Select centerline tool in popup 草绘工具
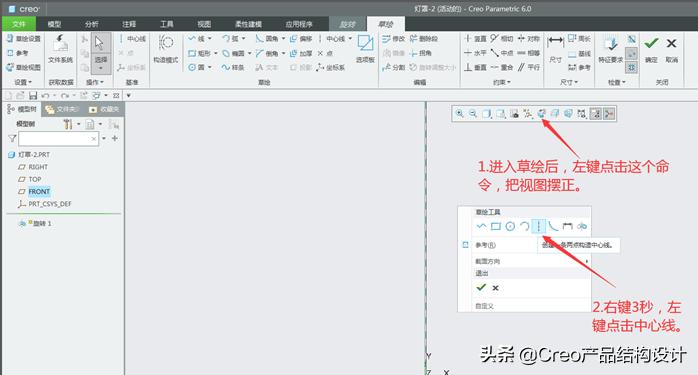The image size is (698, 375). click(539, 226)
